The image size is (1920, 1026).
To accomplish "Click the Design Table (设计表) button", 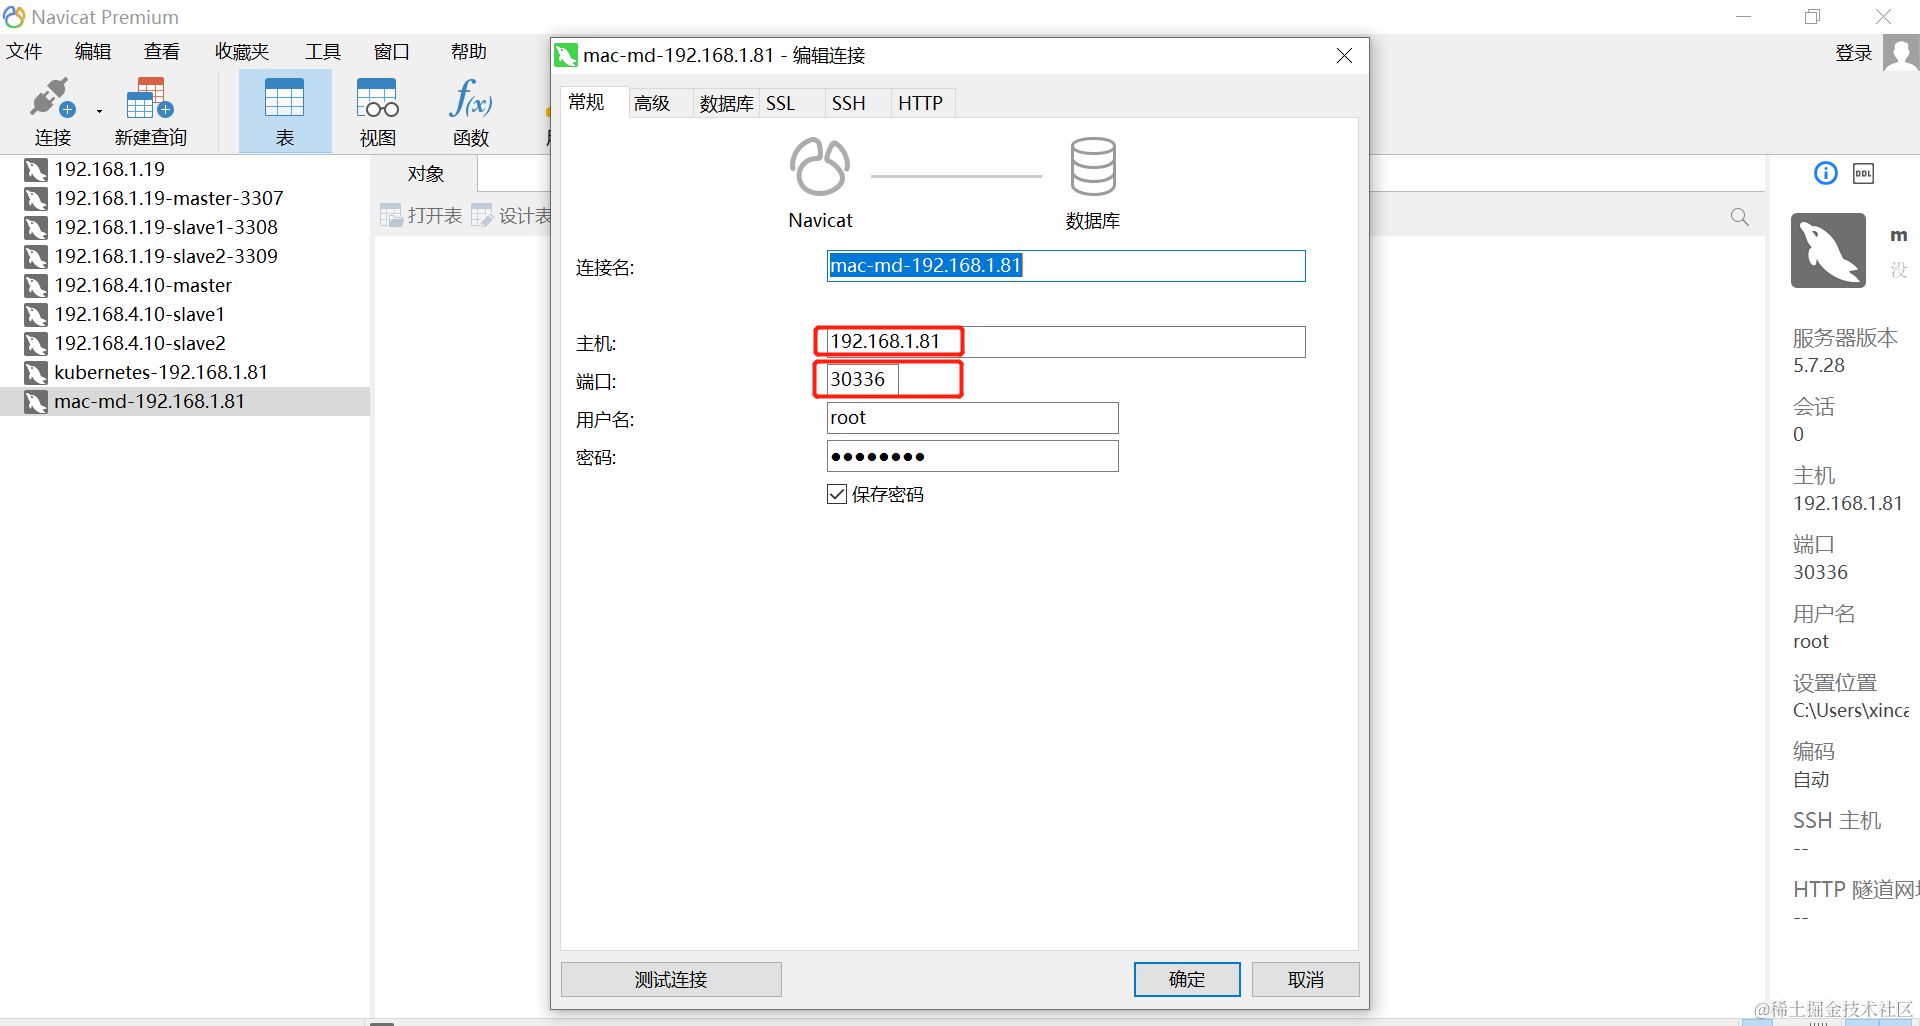I will (512, 215).
